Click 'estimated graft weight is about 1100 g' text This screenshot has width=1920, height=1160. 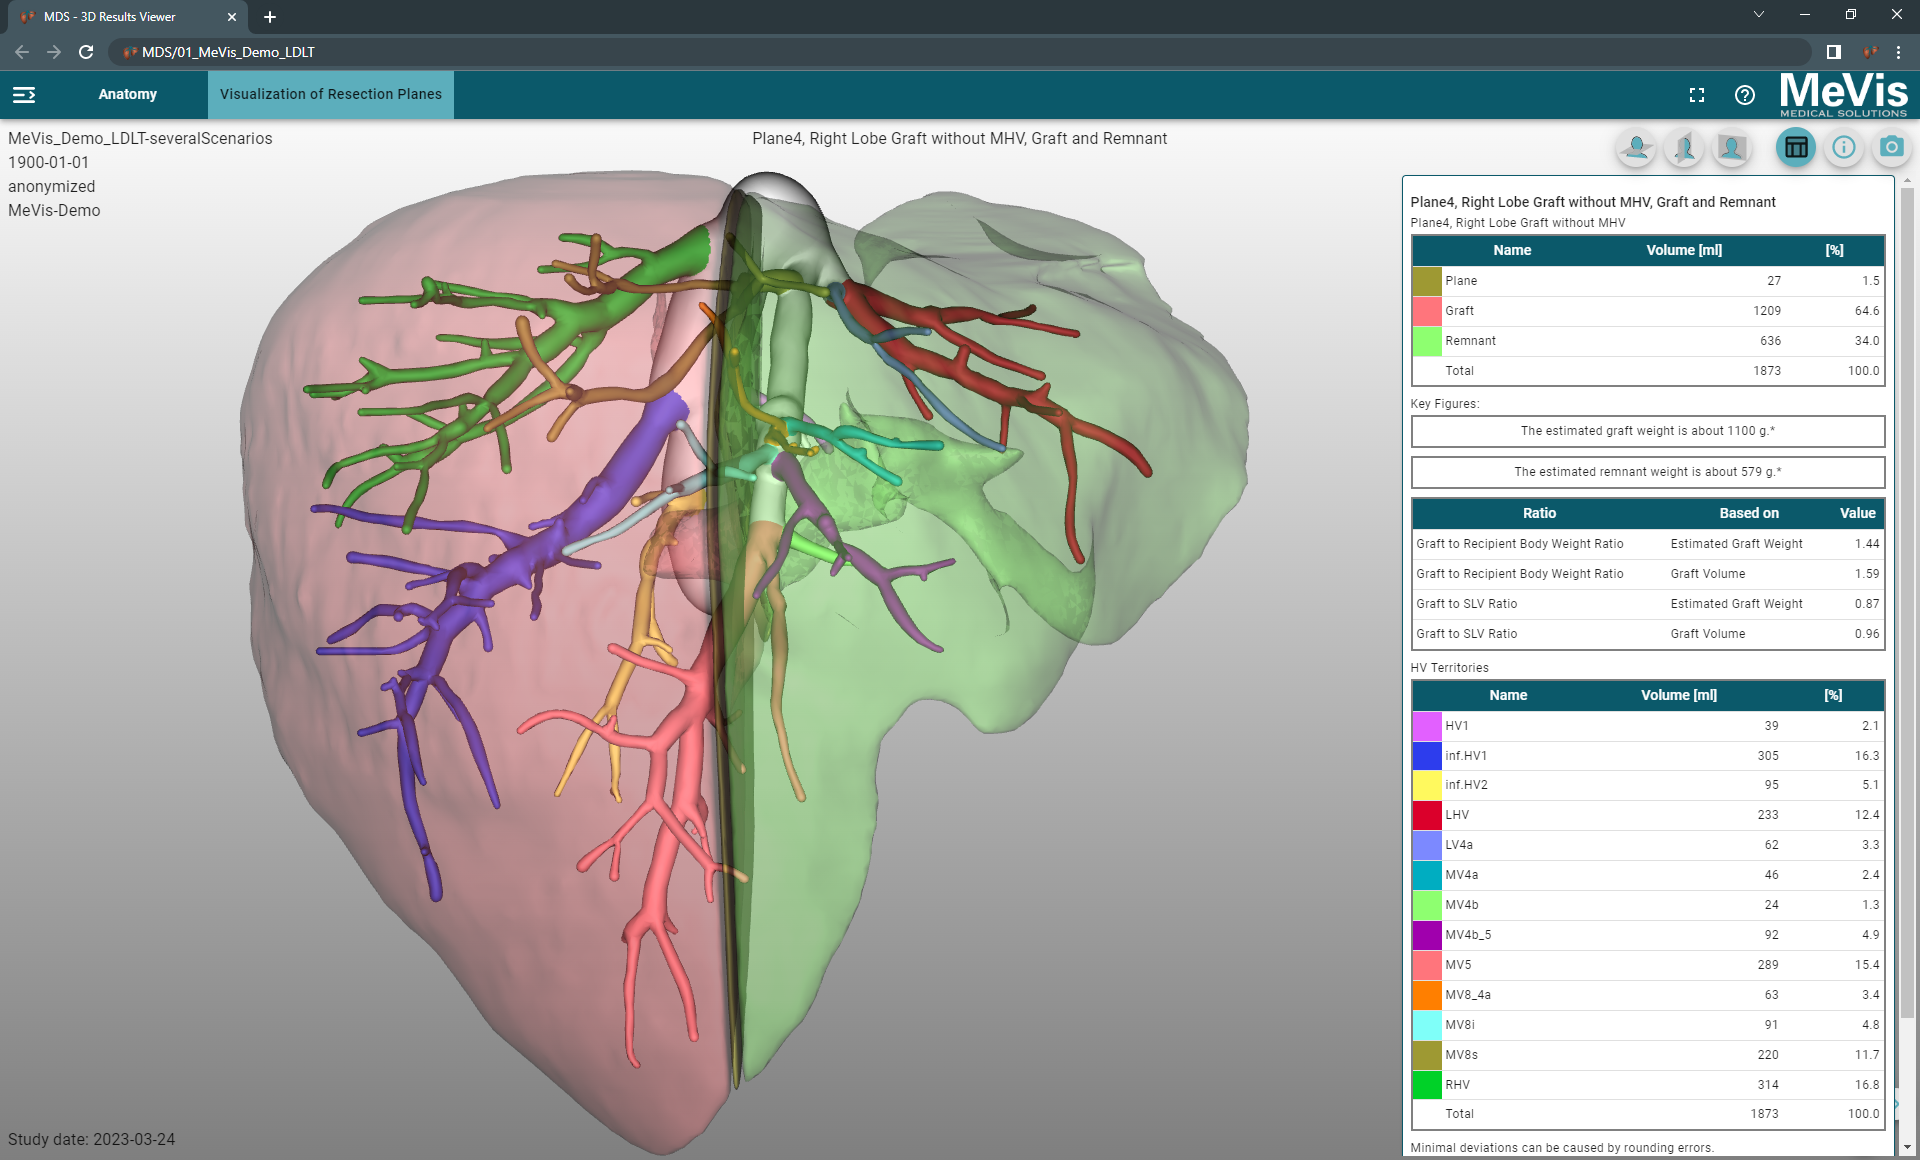[1648, 431]
